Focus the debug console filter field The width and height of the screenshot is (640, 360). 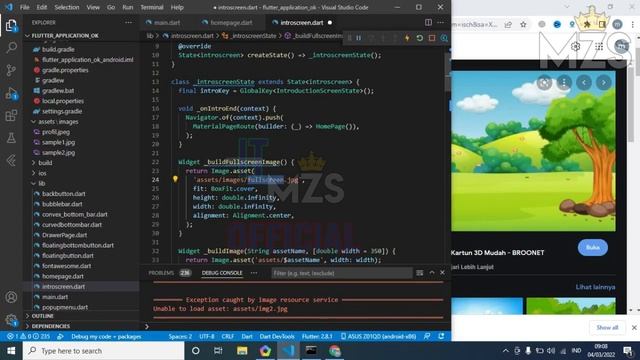[x=342, y=273]
